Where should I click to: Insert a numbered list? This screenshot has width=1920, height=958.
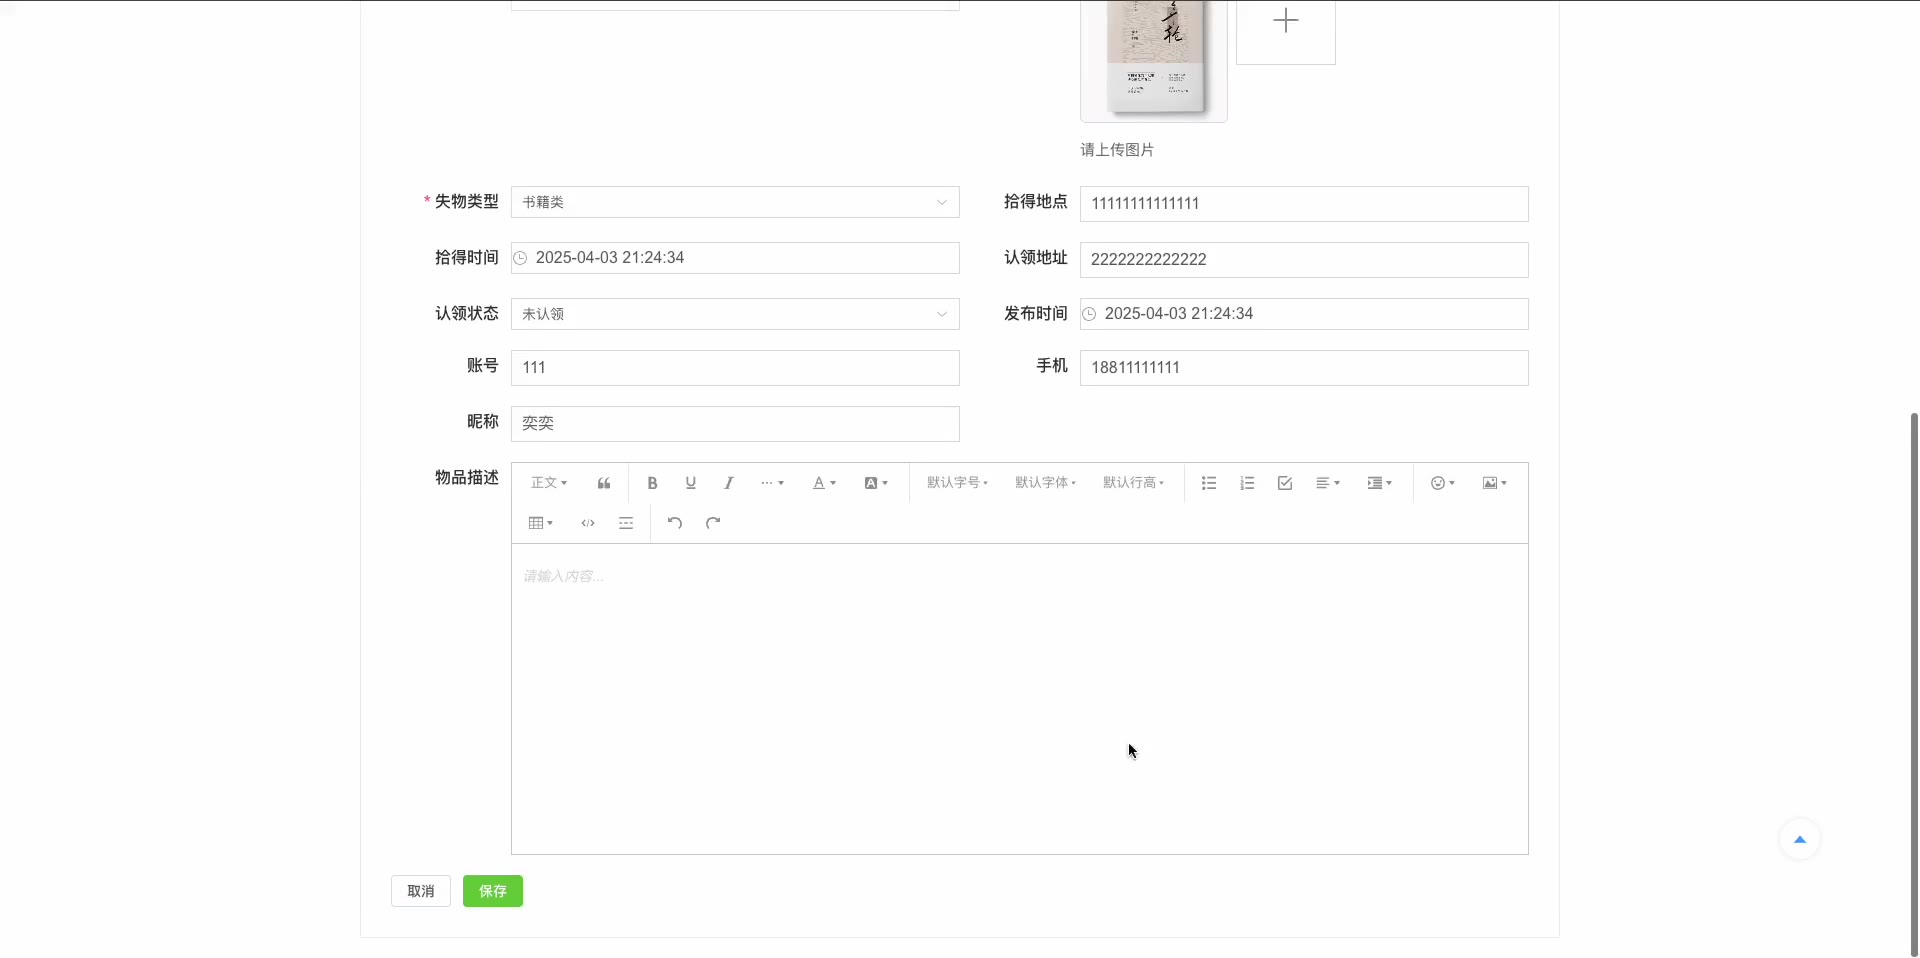pyautogui.click(x=1247, y=483)
